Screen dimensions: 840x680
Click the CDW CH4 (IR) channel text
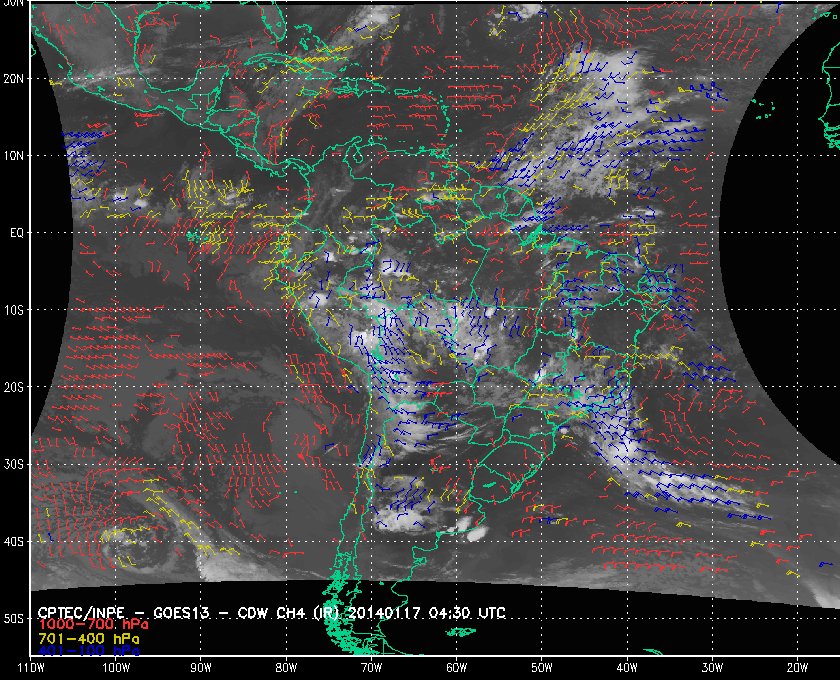[x=287, y=613]
